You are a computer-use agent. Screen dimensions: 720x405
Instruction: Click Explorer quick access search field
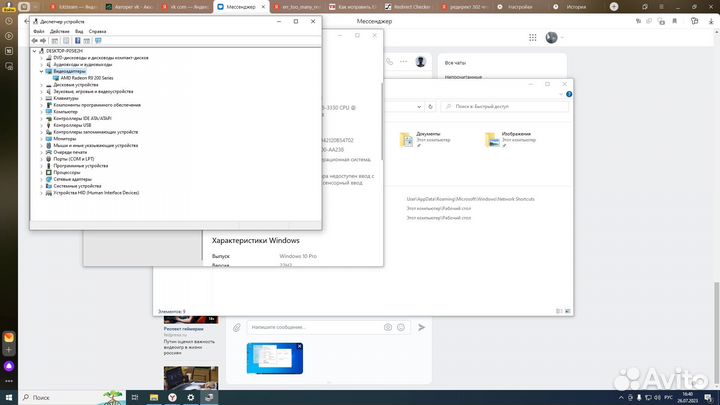point(505,107)
